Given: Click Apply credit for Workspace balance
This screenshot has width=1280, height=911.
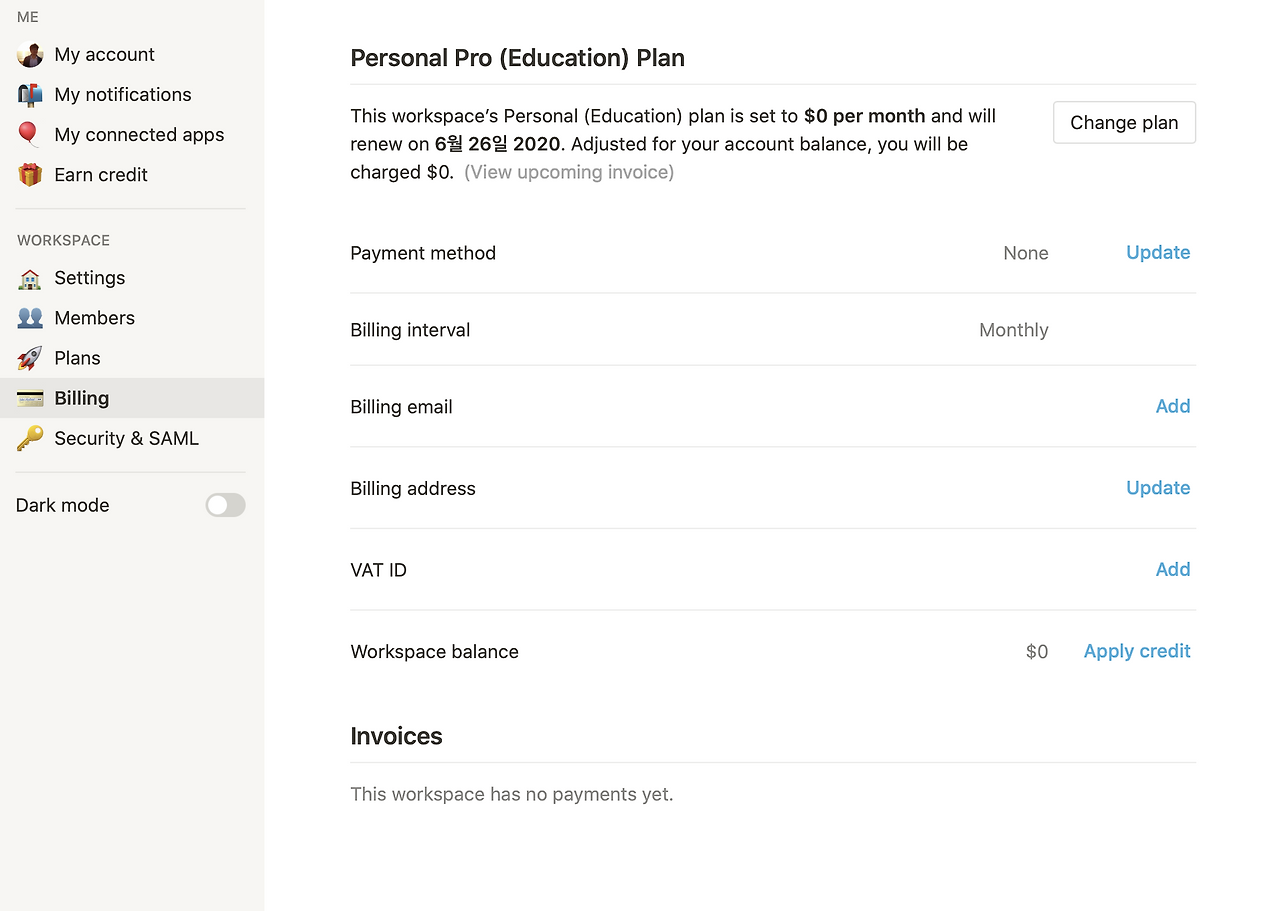Looking at the screenshot, I should pos(1137,651).
